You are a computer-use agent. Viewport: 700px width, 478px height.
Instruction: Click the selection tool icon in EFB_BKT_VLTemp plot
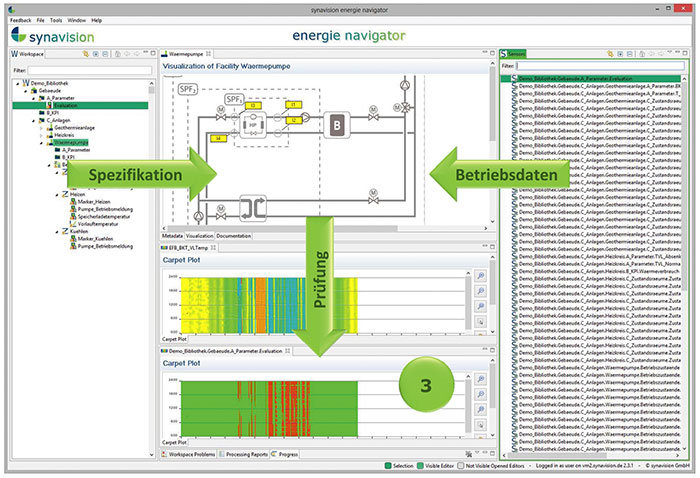point(481,321)
